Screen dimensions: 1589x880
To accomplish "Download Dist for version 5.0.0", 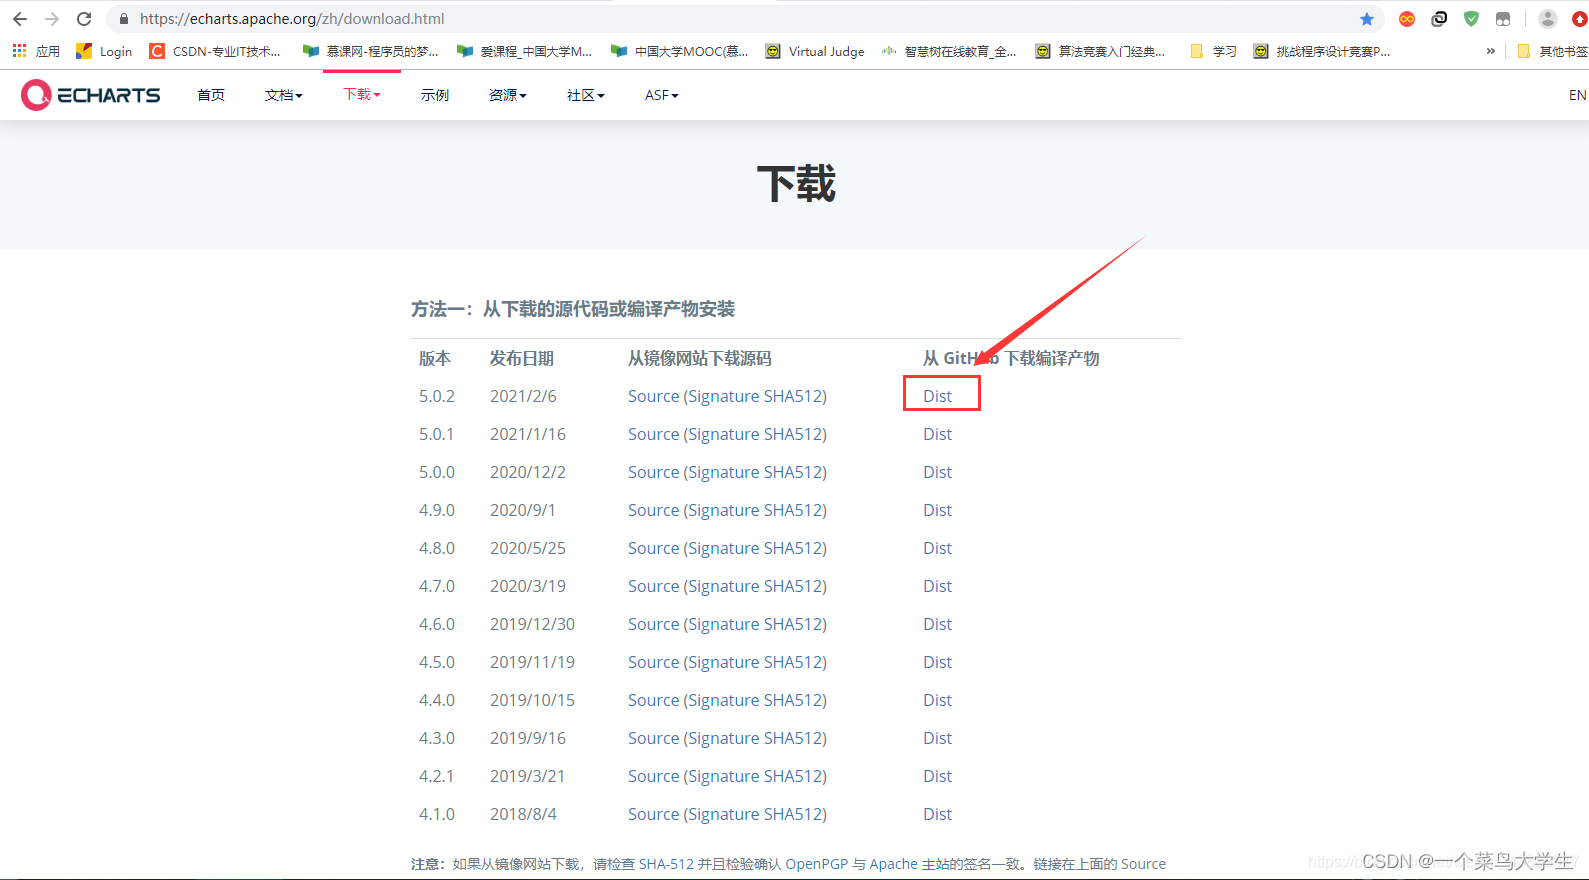I will click(x=937, y=472).
